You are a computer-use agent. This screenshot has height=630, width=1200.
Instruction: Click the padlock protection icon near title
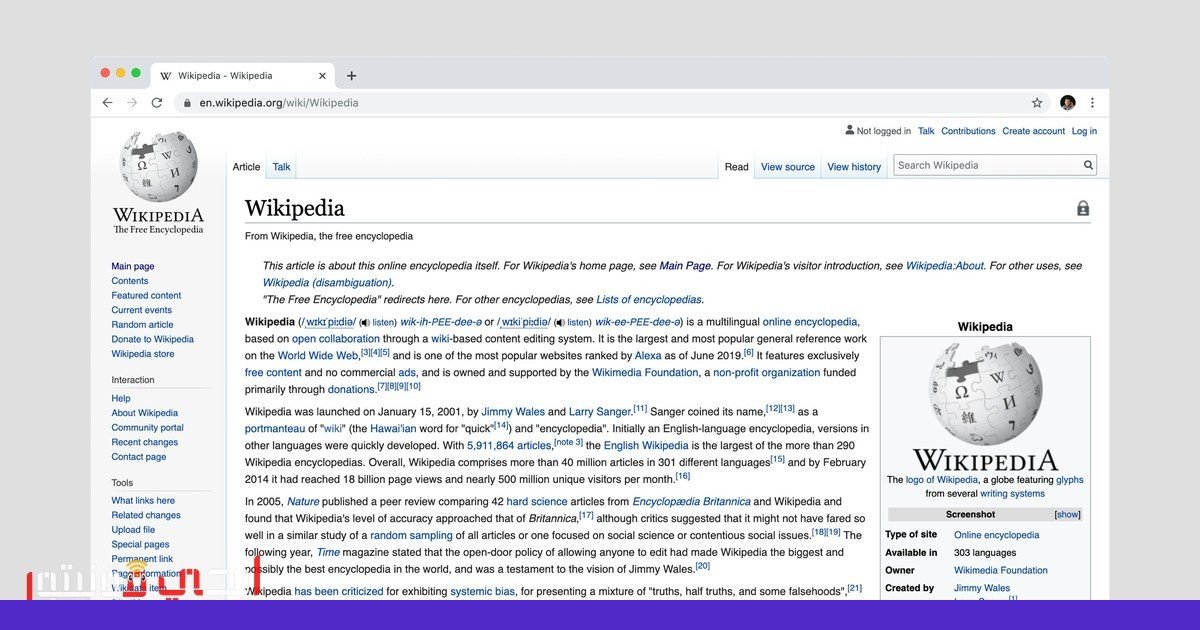pyautogui.click(x=1082, y=209)
